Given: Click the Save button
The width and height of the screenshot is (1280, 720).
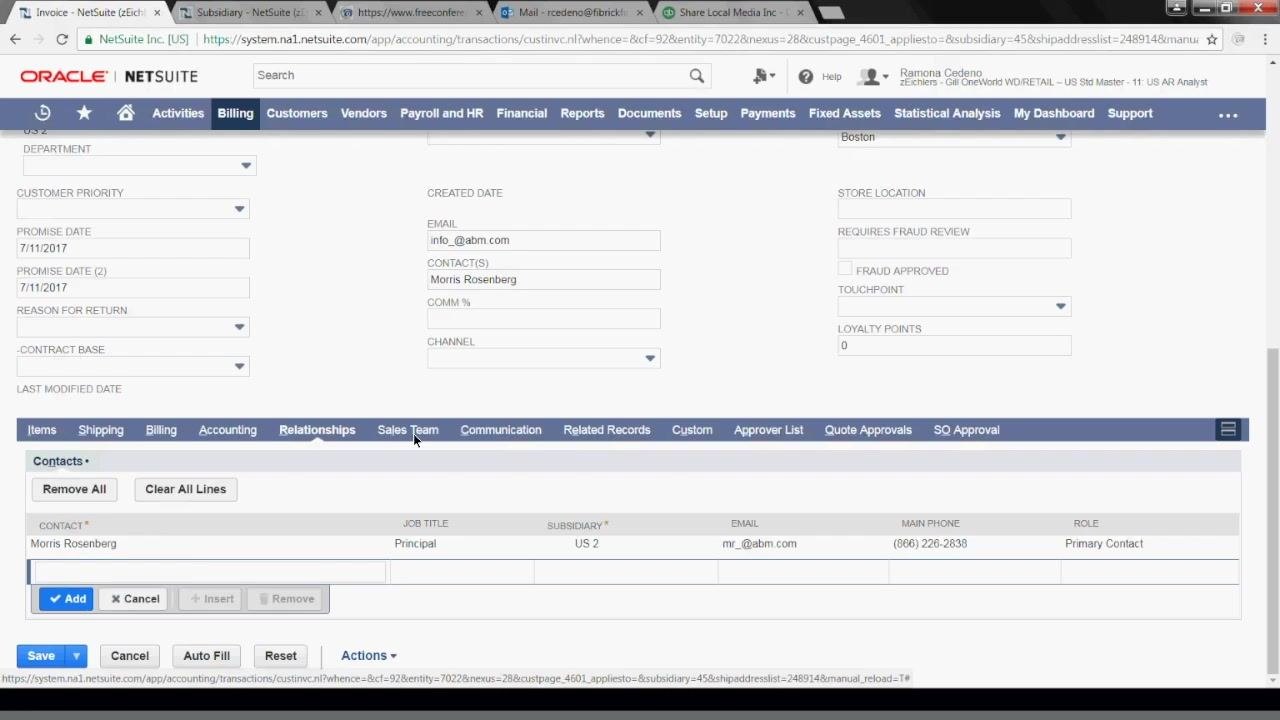Looking at the screenshot, I should coord(41,656).
